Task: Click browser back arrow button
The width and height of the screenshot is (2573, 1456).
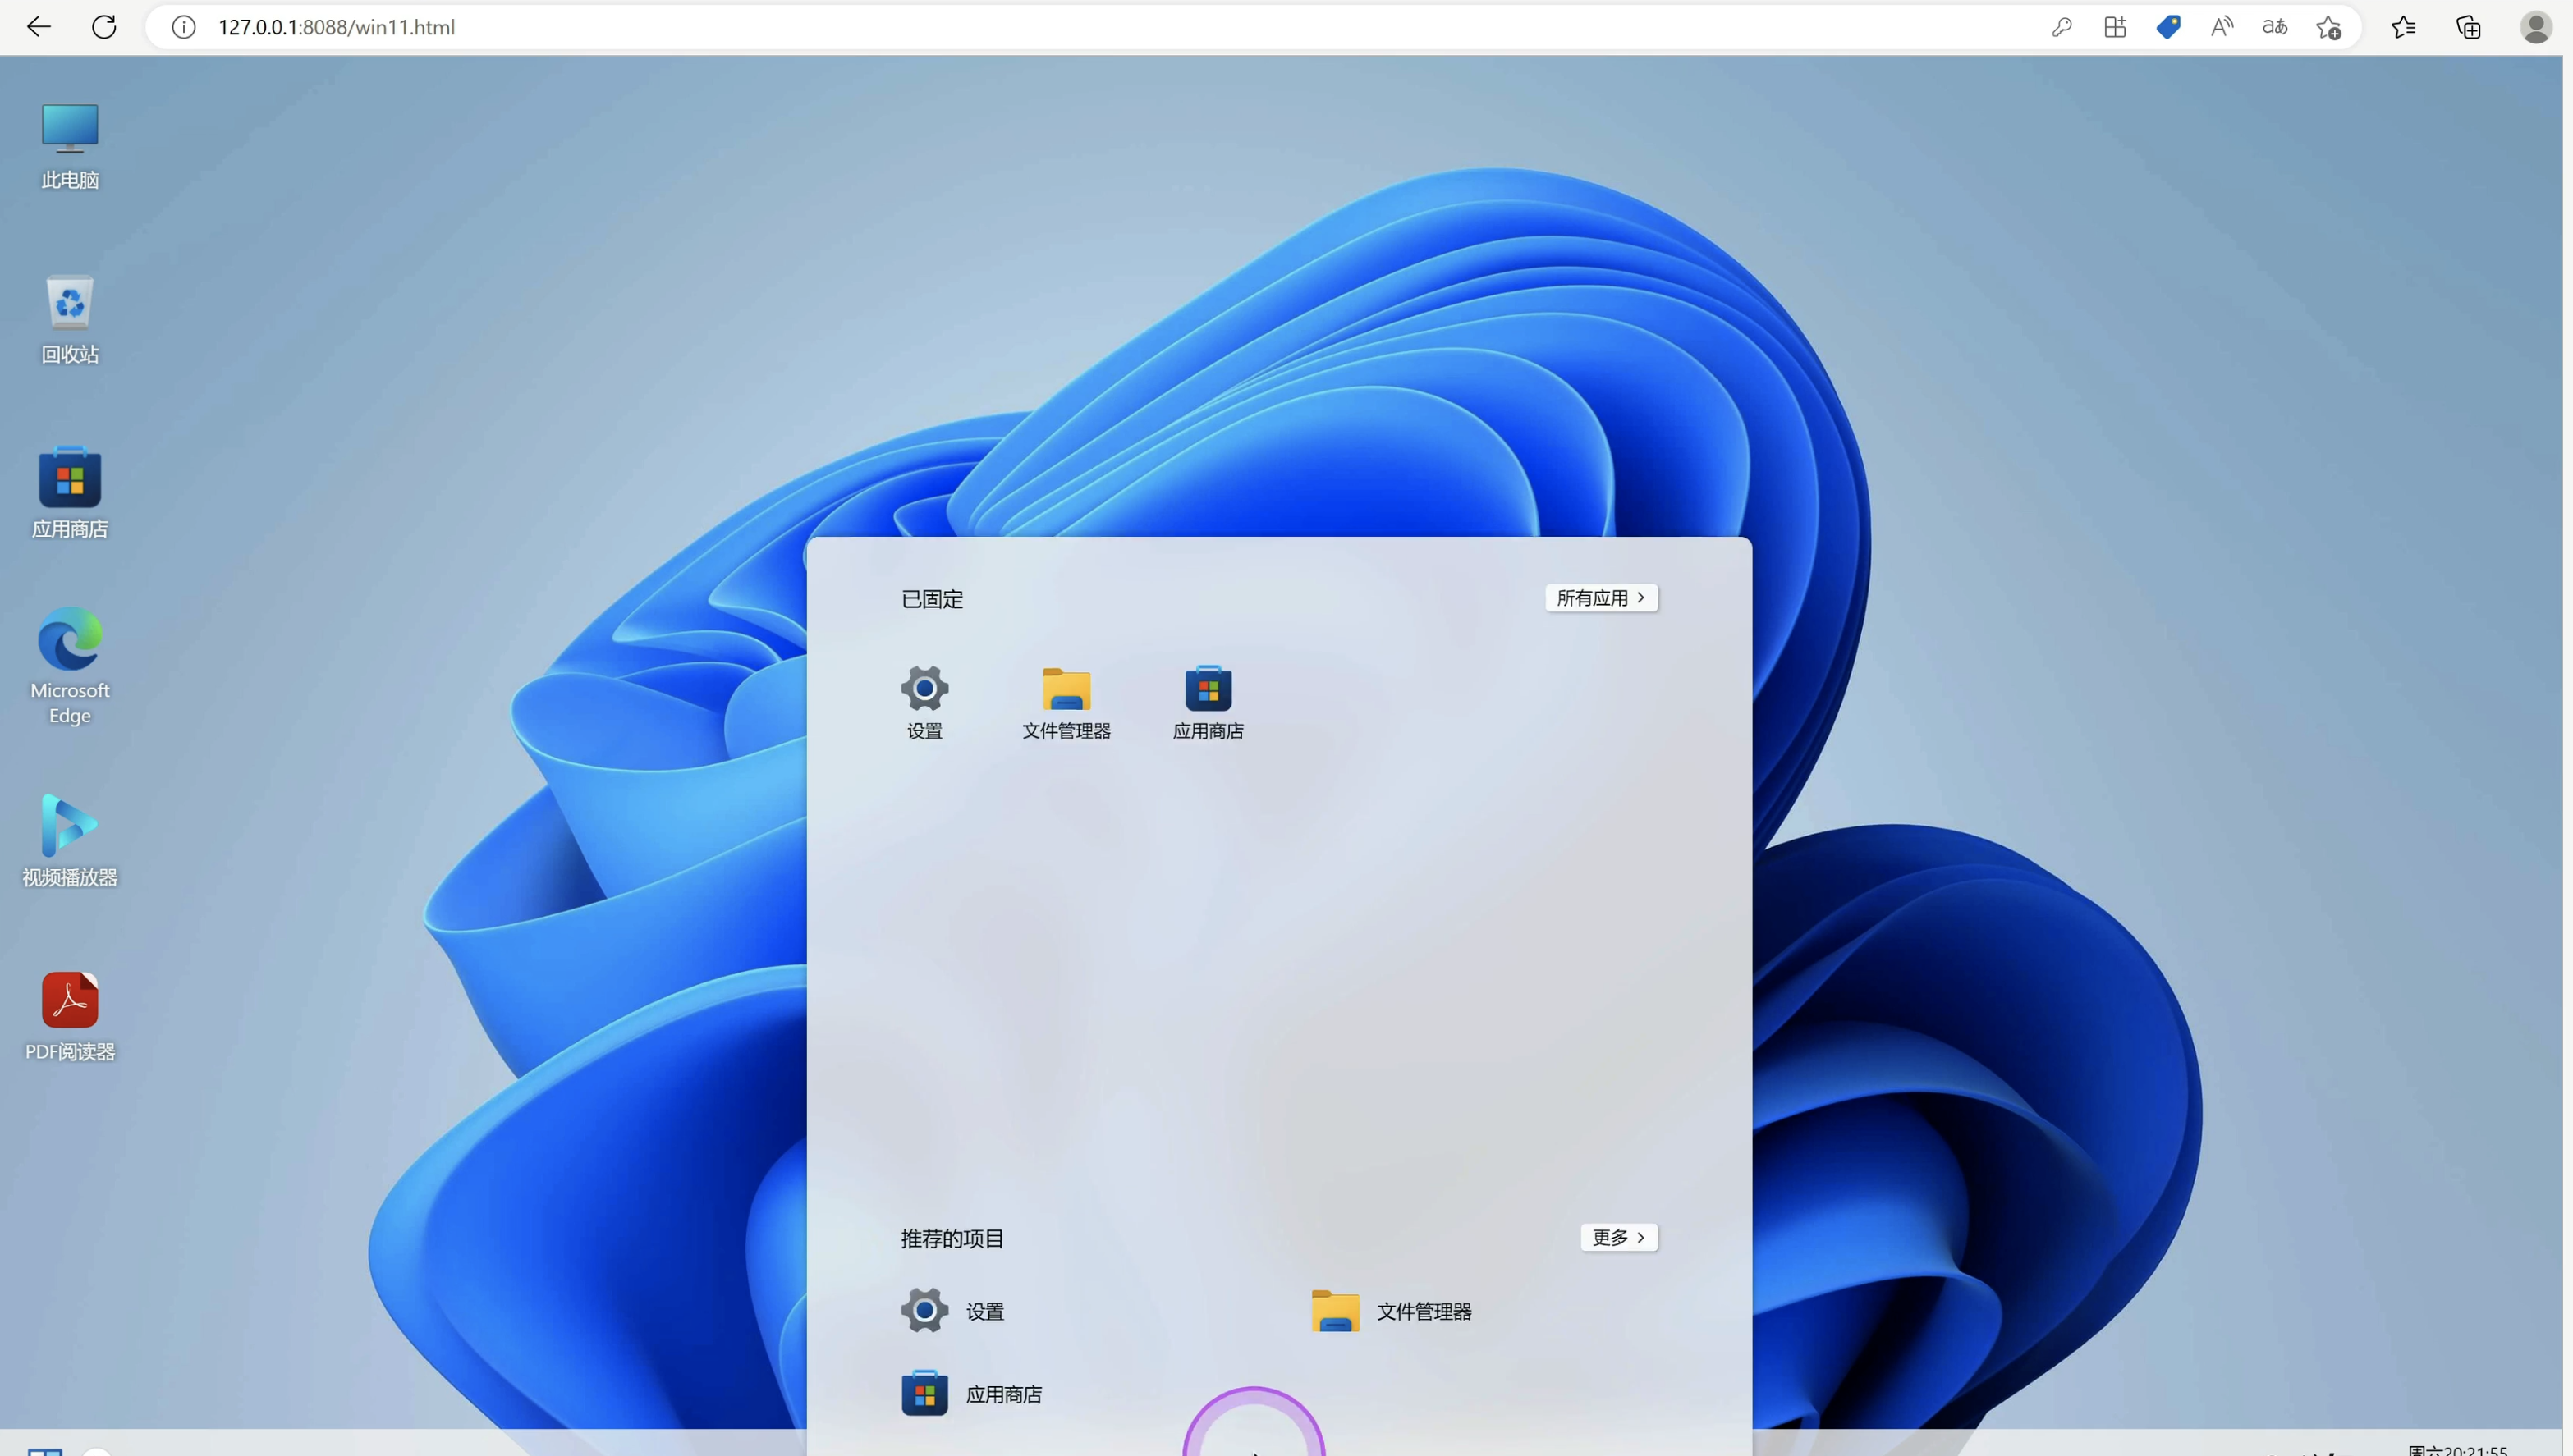Action: point(38,27)
